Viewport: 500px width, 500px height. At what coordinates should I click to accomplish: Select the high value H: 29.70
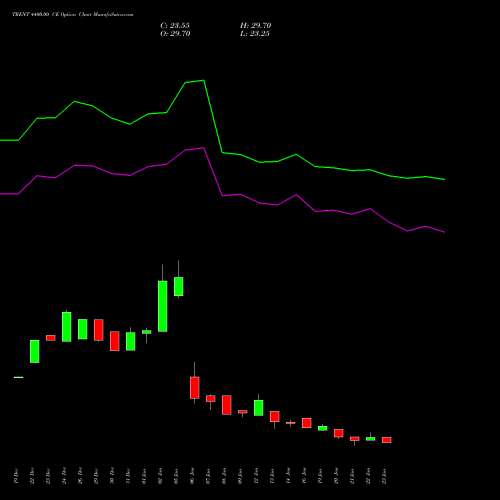coord(256,26)
